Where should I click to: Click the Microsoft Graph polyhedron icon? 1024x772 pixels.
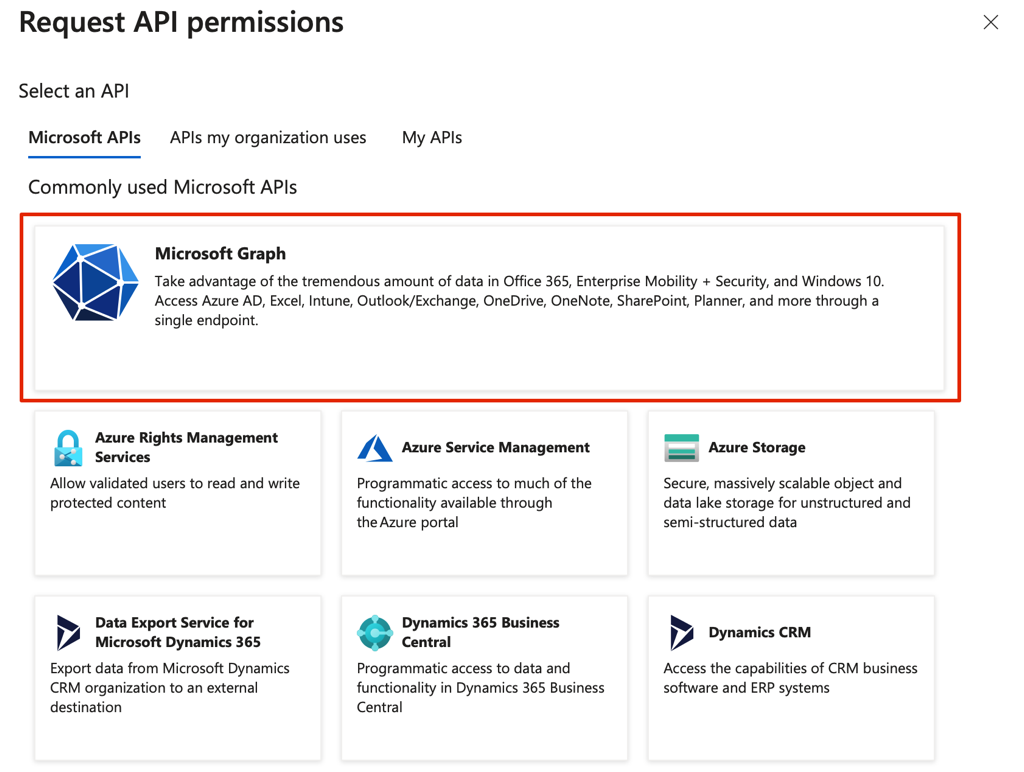click(95, 282)
